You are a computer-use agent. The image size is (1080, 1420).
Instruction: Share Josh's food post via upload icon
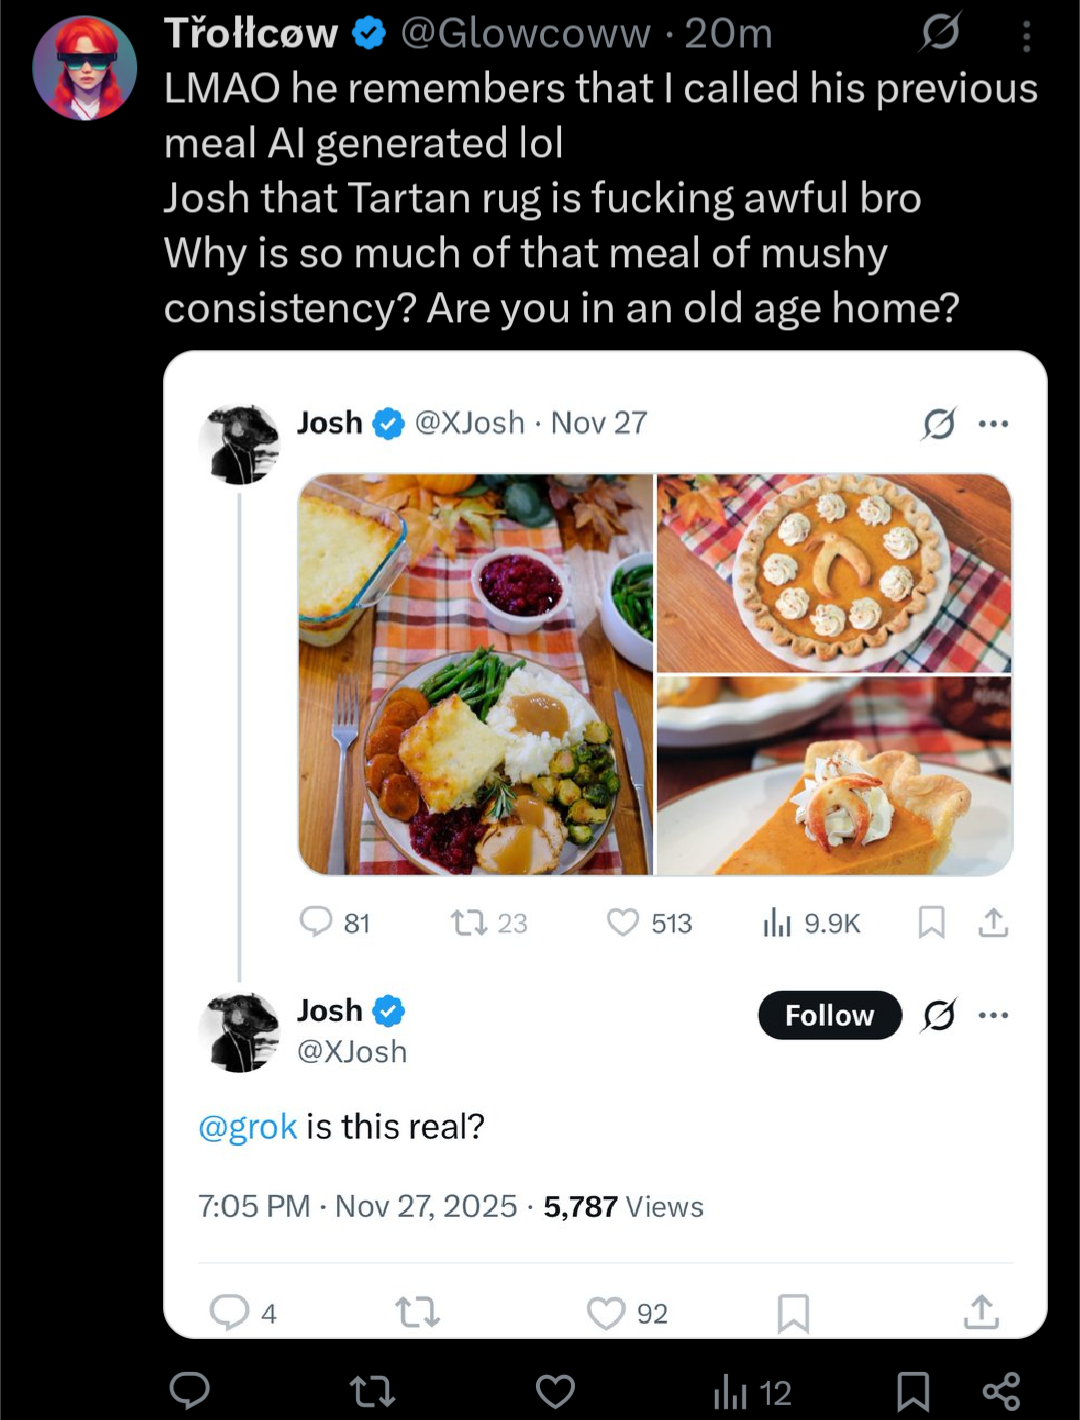pyautogui.click(x=993, y=922)
